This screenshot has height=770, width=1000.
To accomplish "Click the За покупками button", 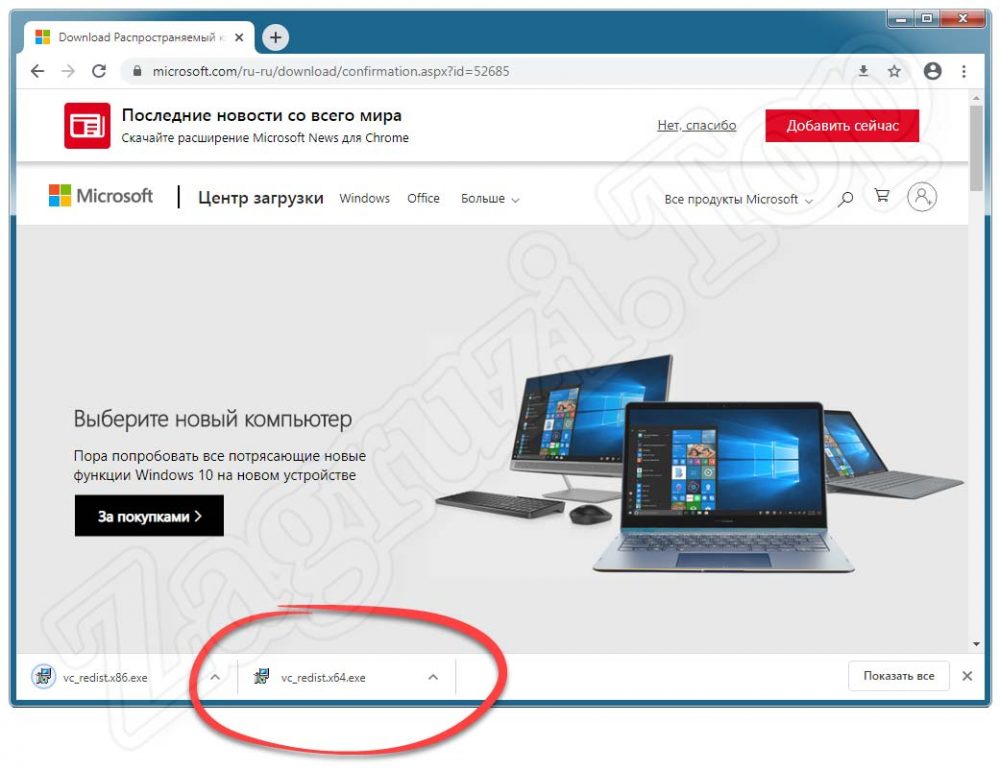I will click(x=149, y=516).
